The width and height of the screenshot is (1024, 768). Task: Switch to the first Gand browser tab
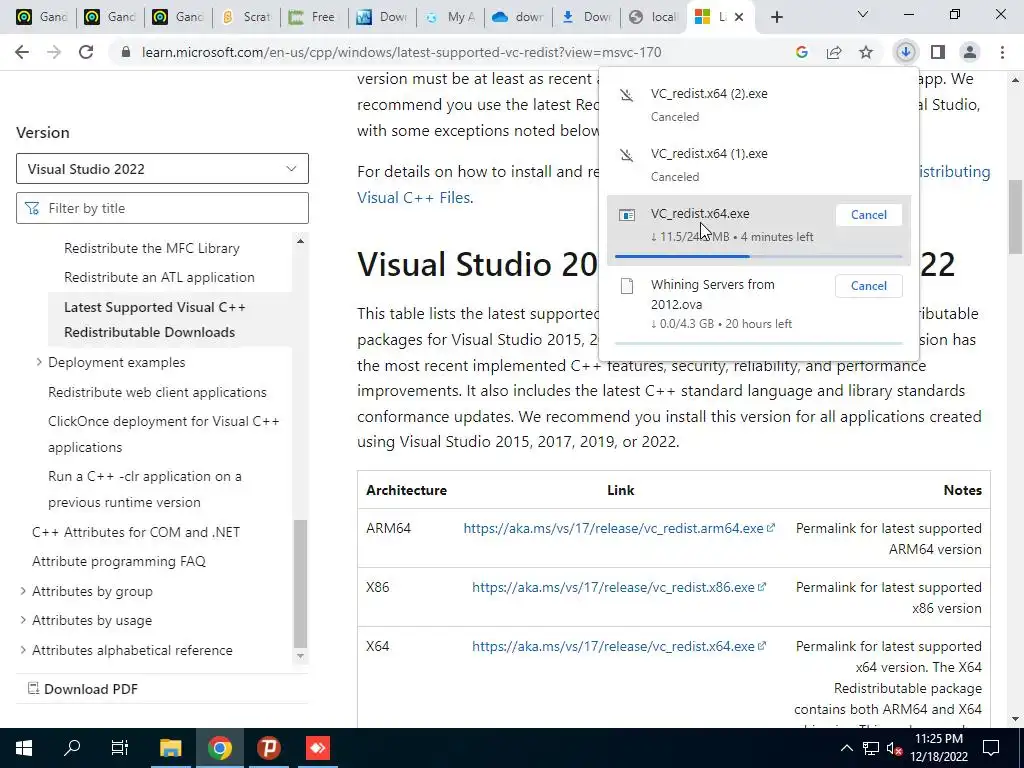point(42,17)
